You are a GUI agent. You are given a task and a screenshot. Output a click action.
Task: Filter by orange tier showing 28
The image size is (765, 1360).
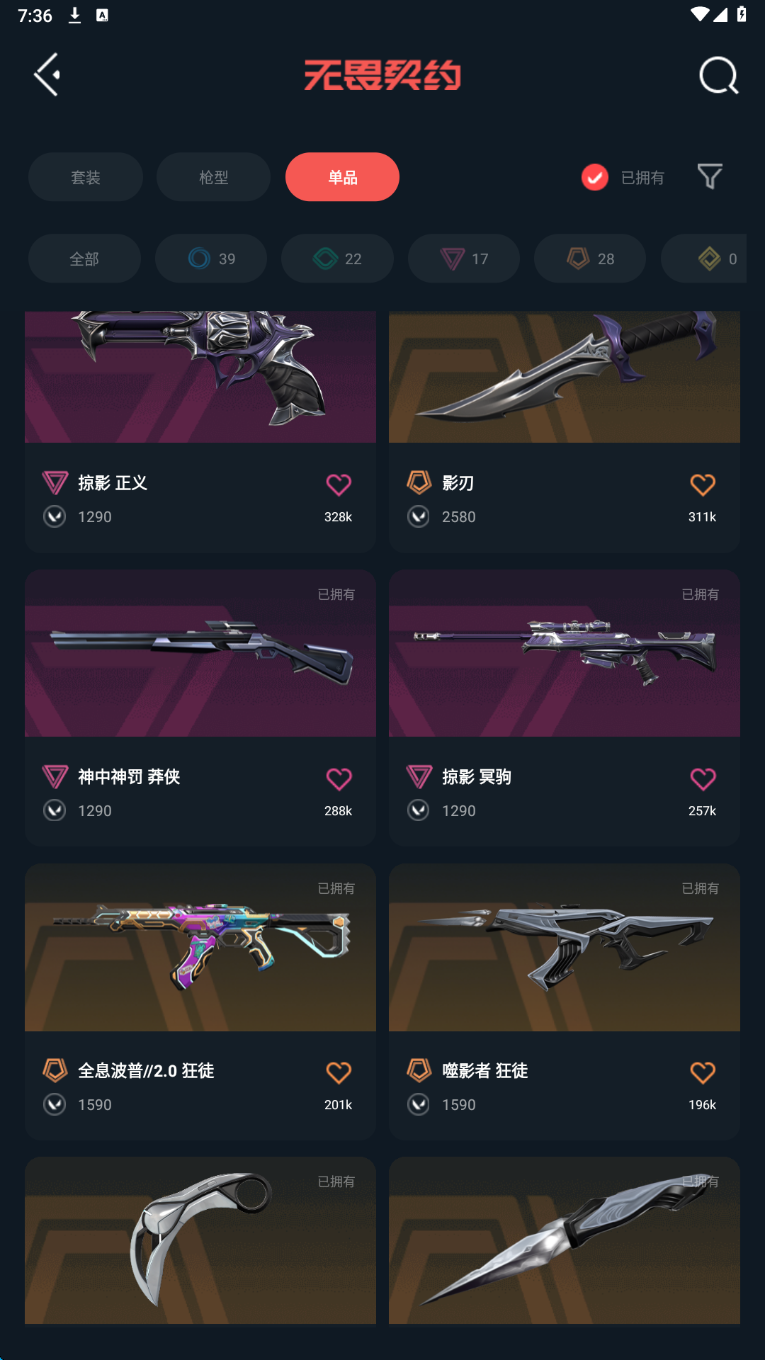(590, 259)
